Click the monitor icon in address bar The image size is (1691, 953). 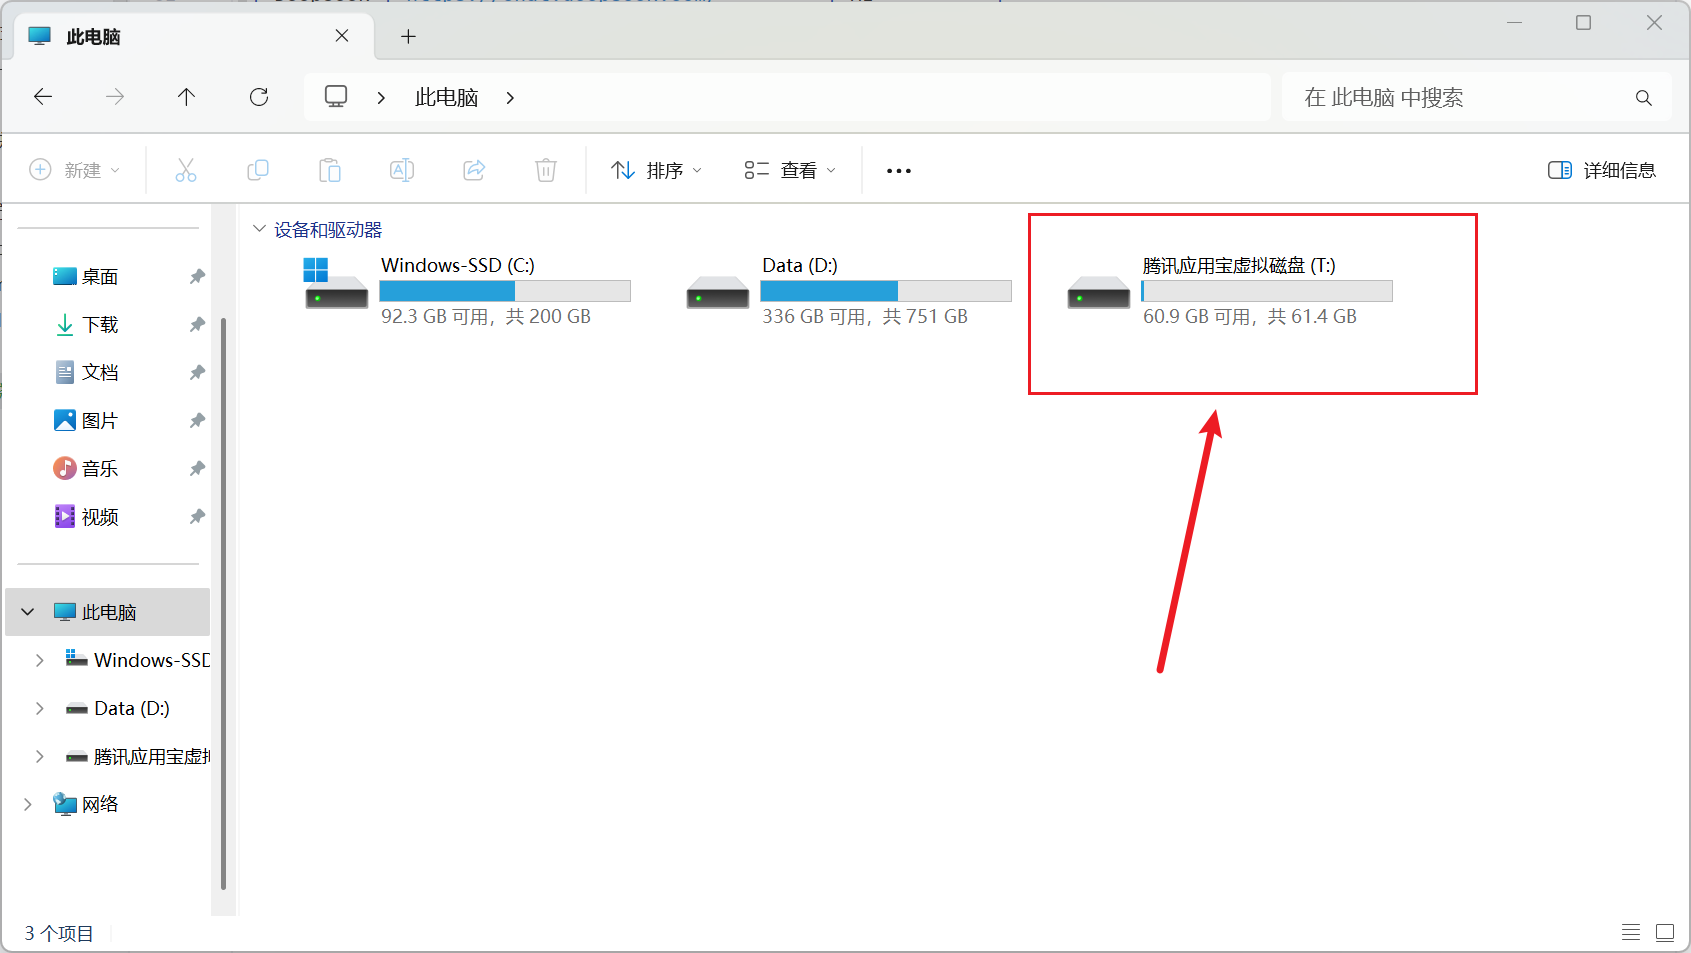coord(336,97)
